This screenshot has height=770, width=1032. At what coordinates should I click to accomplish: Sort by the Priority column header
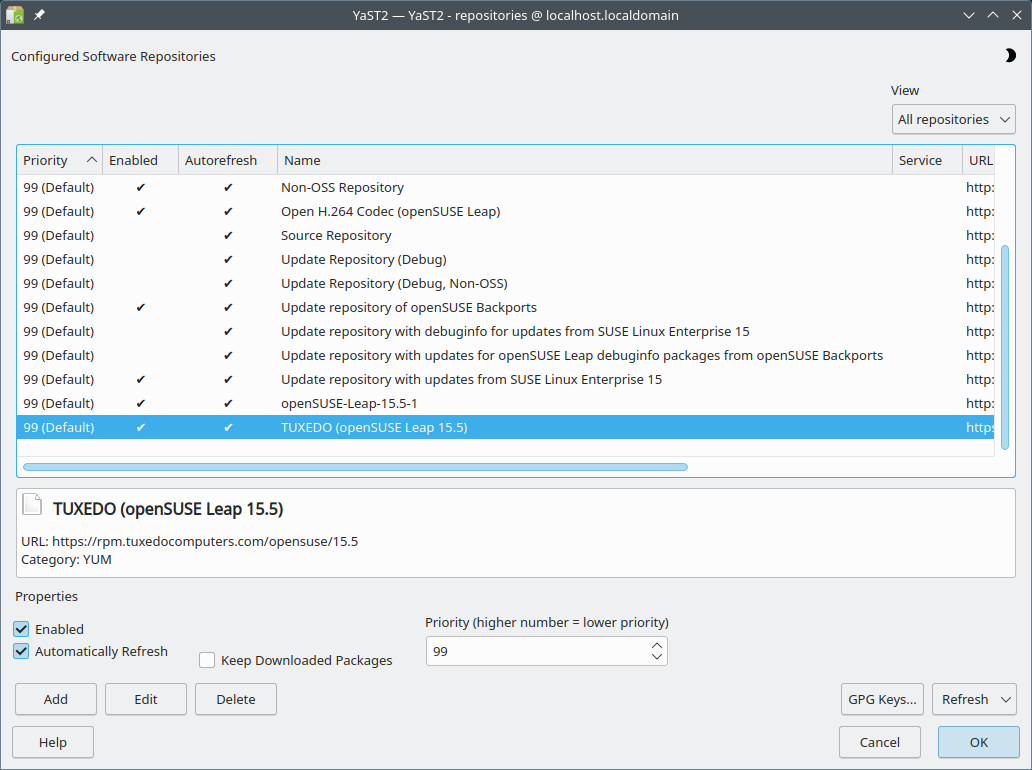coord(59,160)
